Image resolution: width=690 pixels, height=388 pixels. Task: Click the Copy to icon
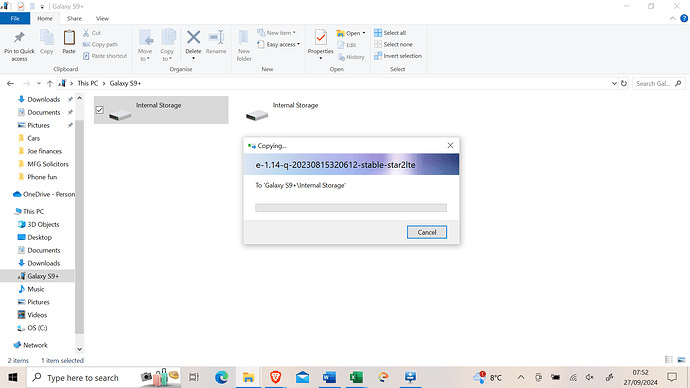168,38
